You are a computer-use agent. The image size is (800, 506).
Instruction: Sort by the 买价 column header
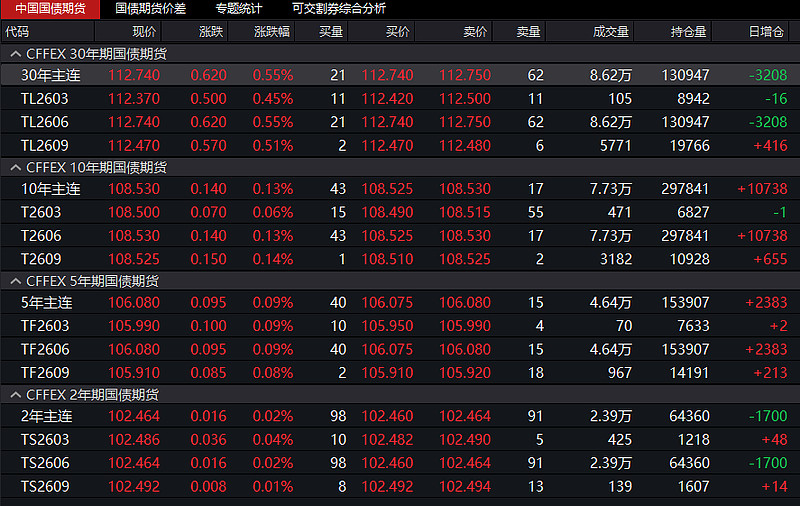(382, 32)
